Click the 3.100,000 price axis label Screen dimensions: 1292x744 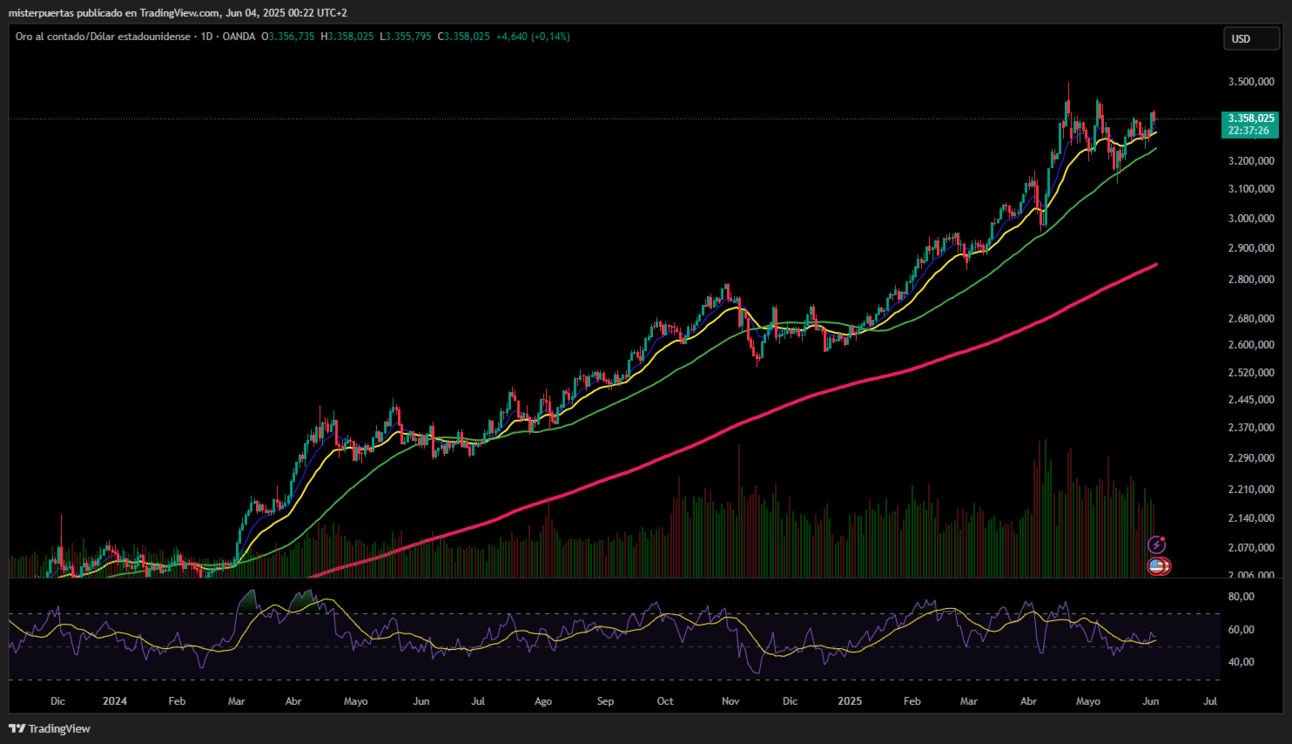(1250, 188)
